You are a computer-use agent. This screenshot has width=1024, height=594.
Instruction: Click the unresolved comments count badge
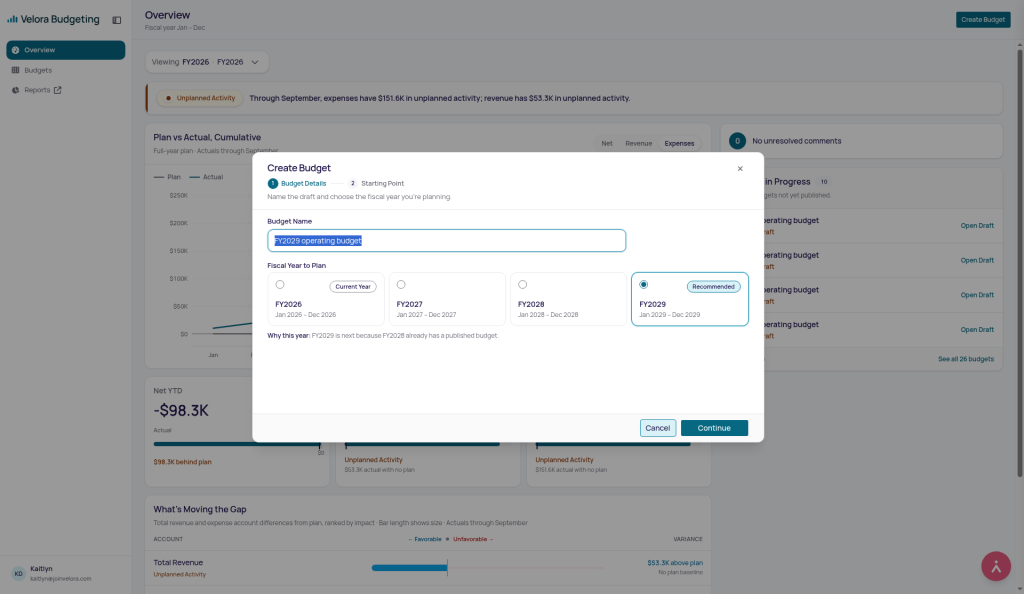coord(737,141)
